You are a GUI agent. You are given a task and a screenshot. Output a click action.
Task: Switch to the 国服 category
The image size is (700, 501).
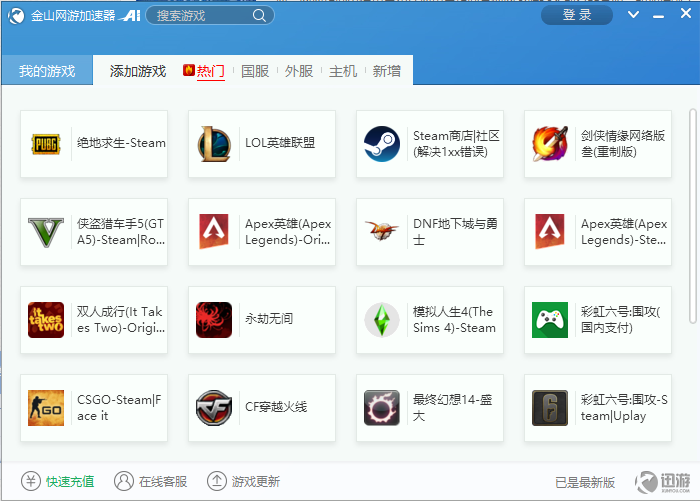coord(255,71)
